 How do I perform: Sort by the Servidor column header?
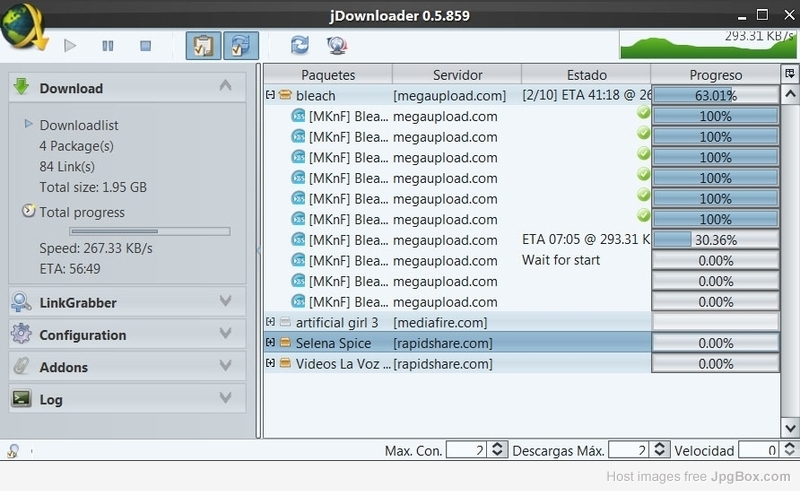point(457,75)
